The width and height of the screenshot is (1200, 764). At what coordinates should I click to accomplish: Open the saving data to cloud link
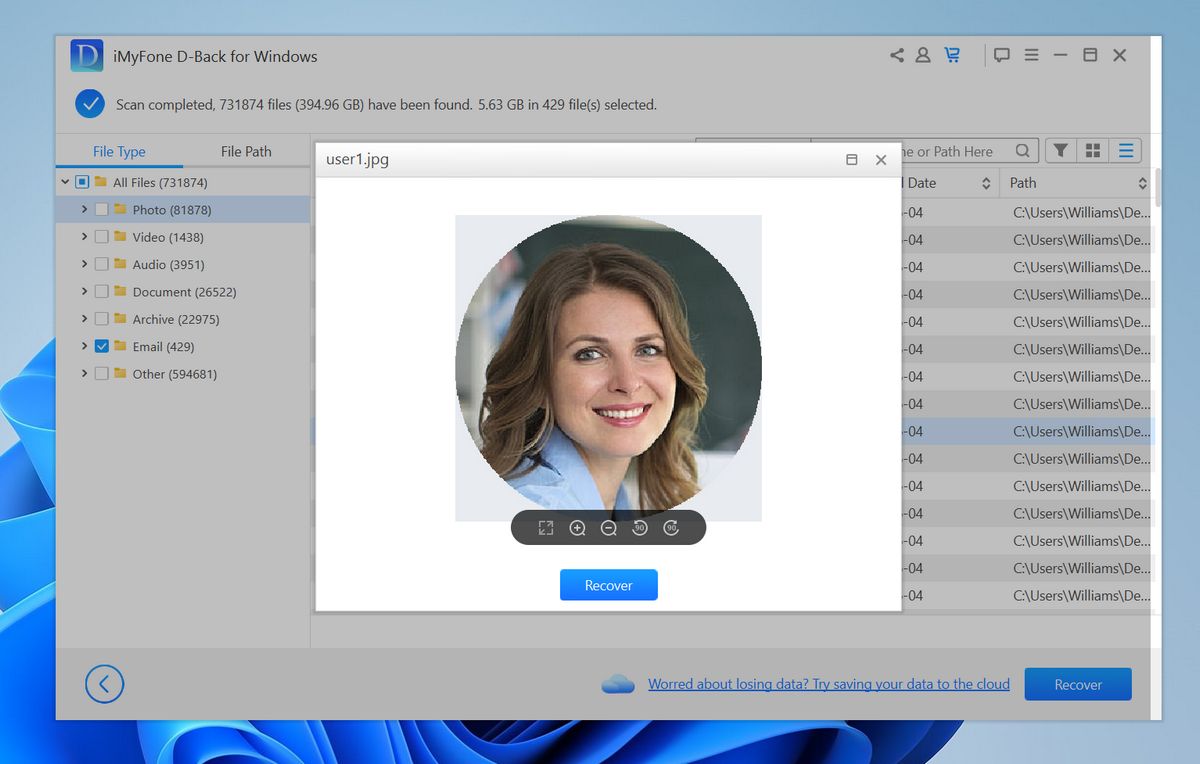point(829,684)
